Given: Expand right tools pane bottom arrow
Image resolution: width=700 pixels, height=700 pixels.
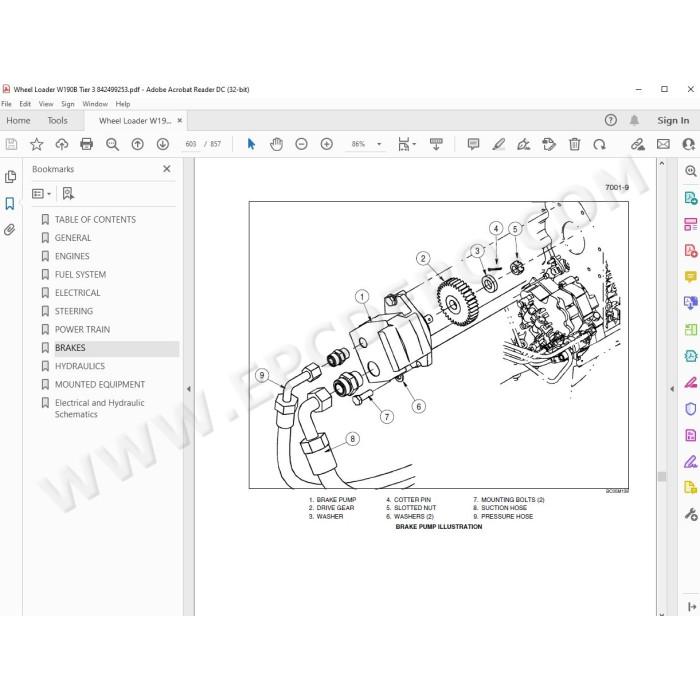Looking at the screenshot, I should coord(692,607).
